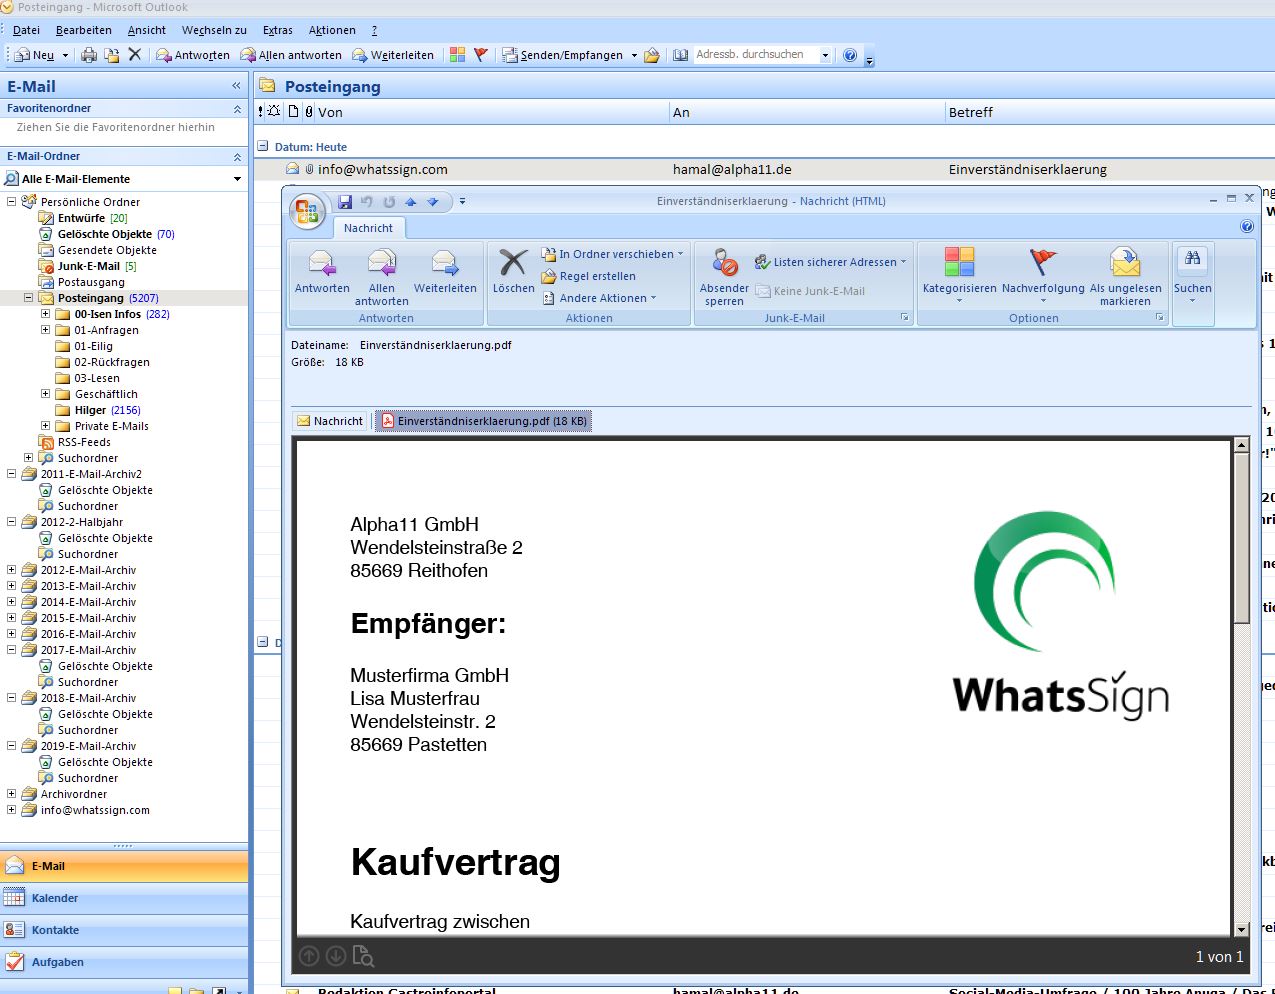This screenshot has height=994, width=1275.
Task: Open Kontakte in navigation pane
Action: [x=124, y=930]
